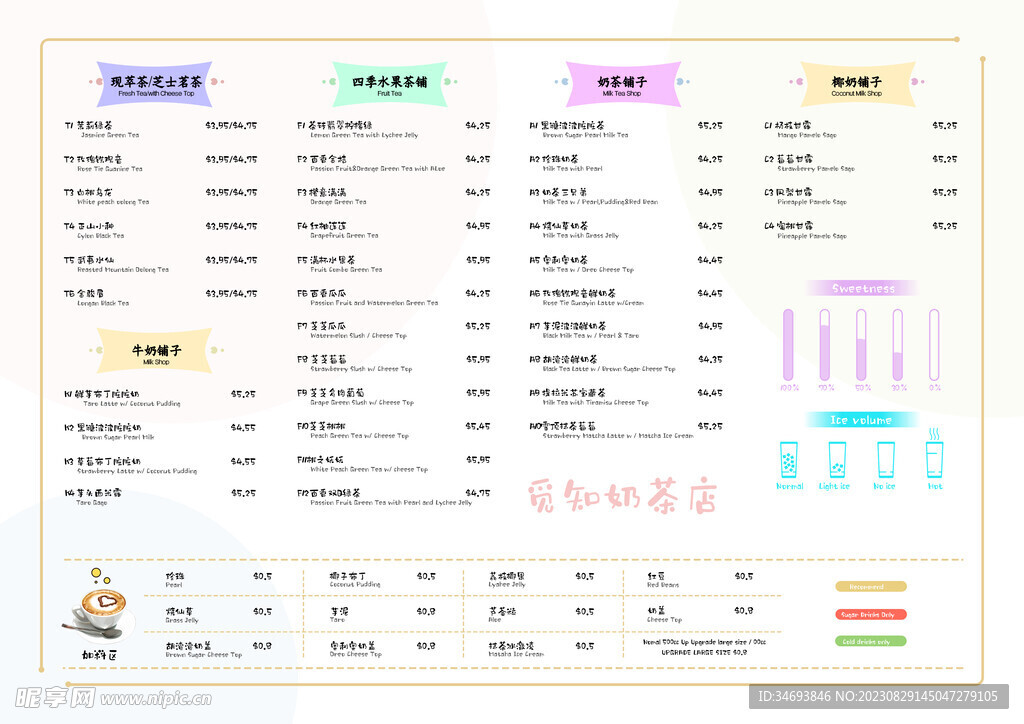The width and height of the screenshot is (1024, 724).
Task: Select C1 Mango Pomelo Sago
Action: point(861,129)
